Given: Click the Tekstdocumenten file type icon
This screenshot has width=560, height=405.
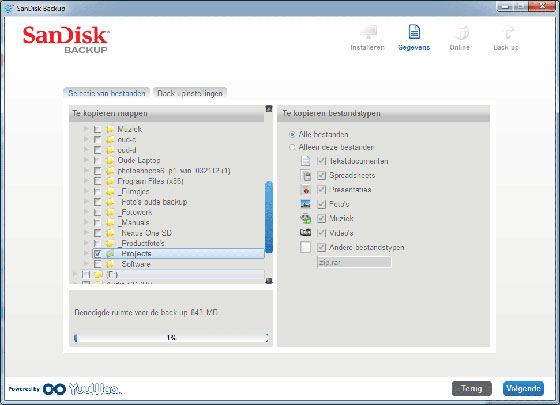Looking at the screenshot, I should (x=305, y=161).
